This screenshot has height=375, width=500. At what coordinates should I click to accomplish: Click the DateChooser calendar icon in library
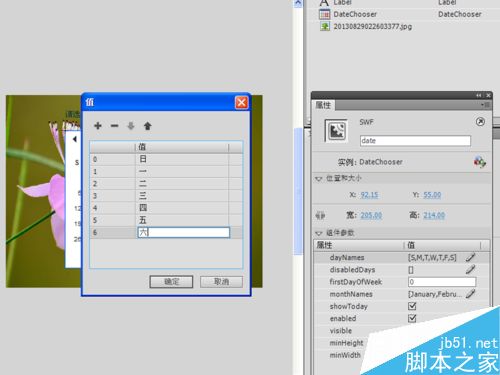point(324,14)
